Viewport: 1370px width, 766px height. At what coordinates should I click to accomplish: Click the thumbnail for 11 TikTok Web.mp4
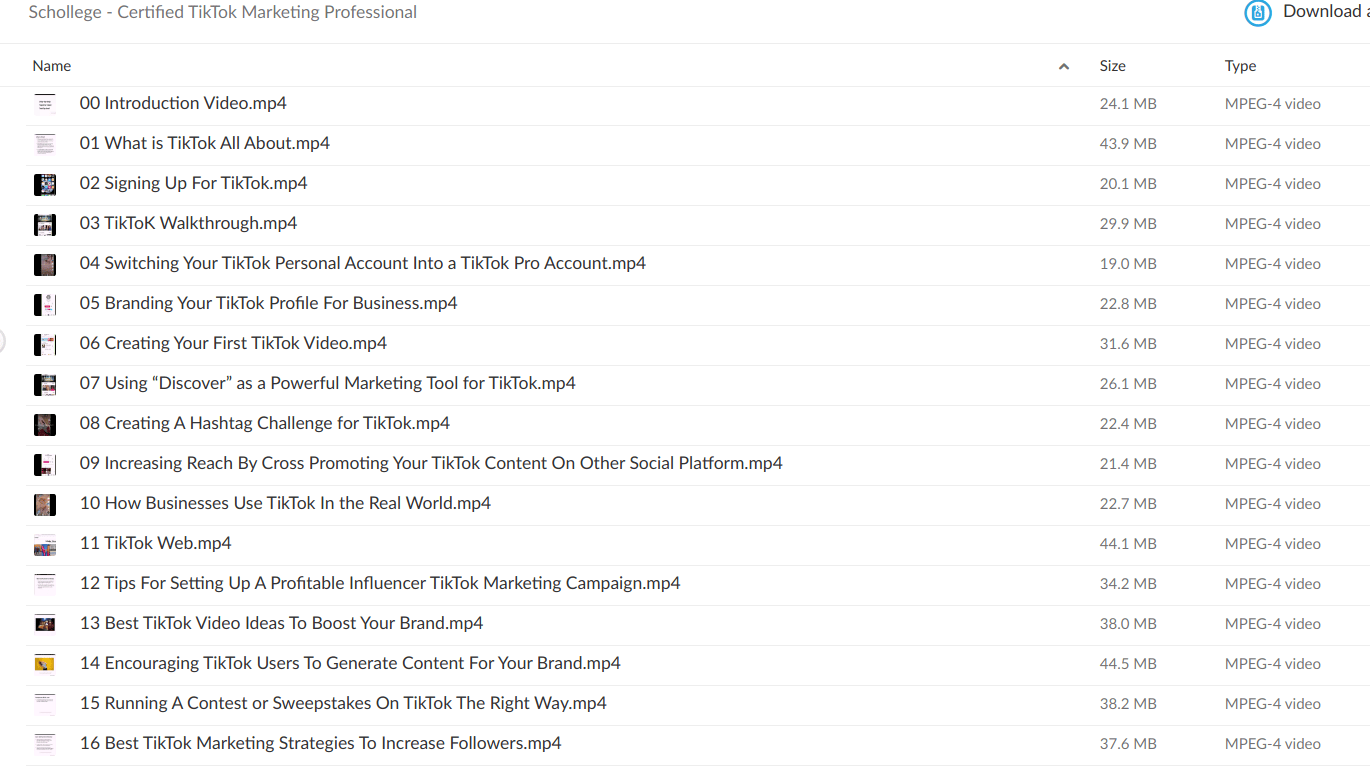click(x=45, y=544)
